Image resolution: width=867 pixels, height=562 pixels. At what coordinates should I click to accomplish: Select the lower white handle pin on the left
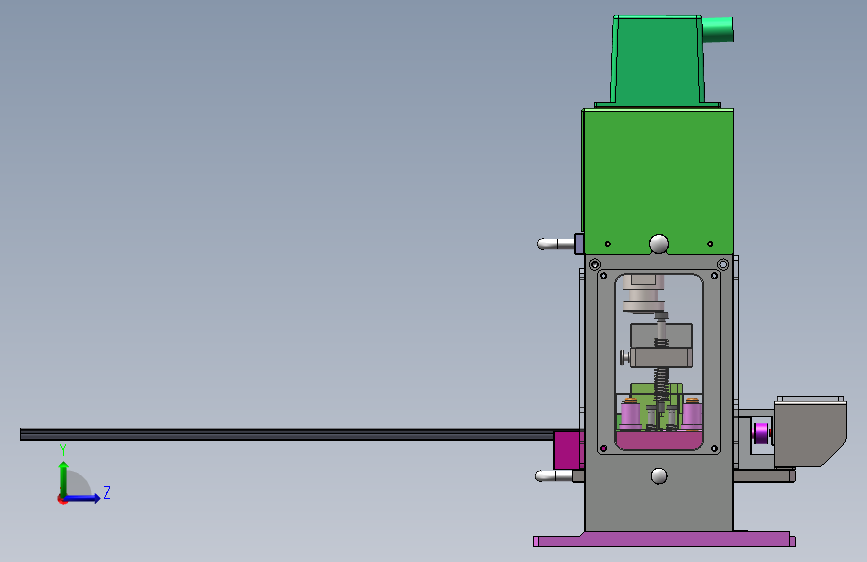pos(554,476)
